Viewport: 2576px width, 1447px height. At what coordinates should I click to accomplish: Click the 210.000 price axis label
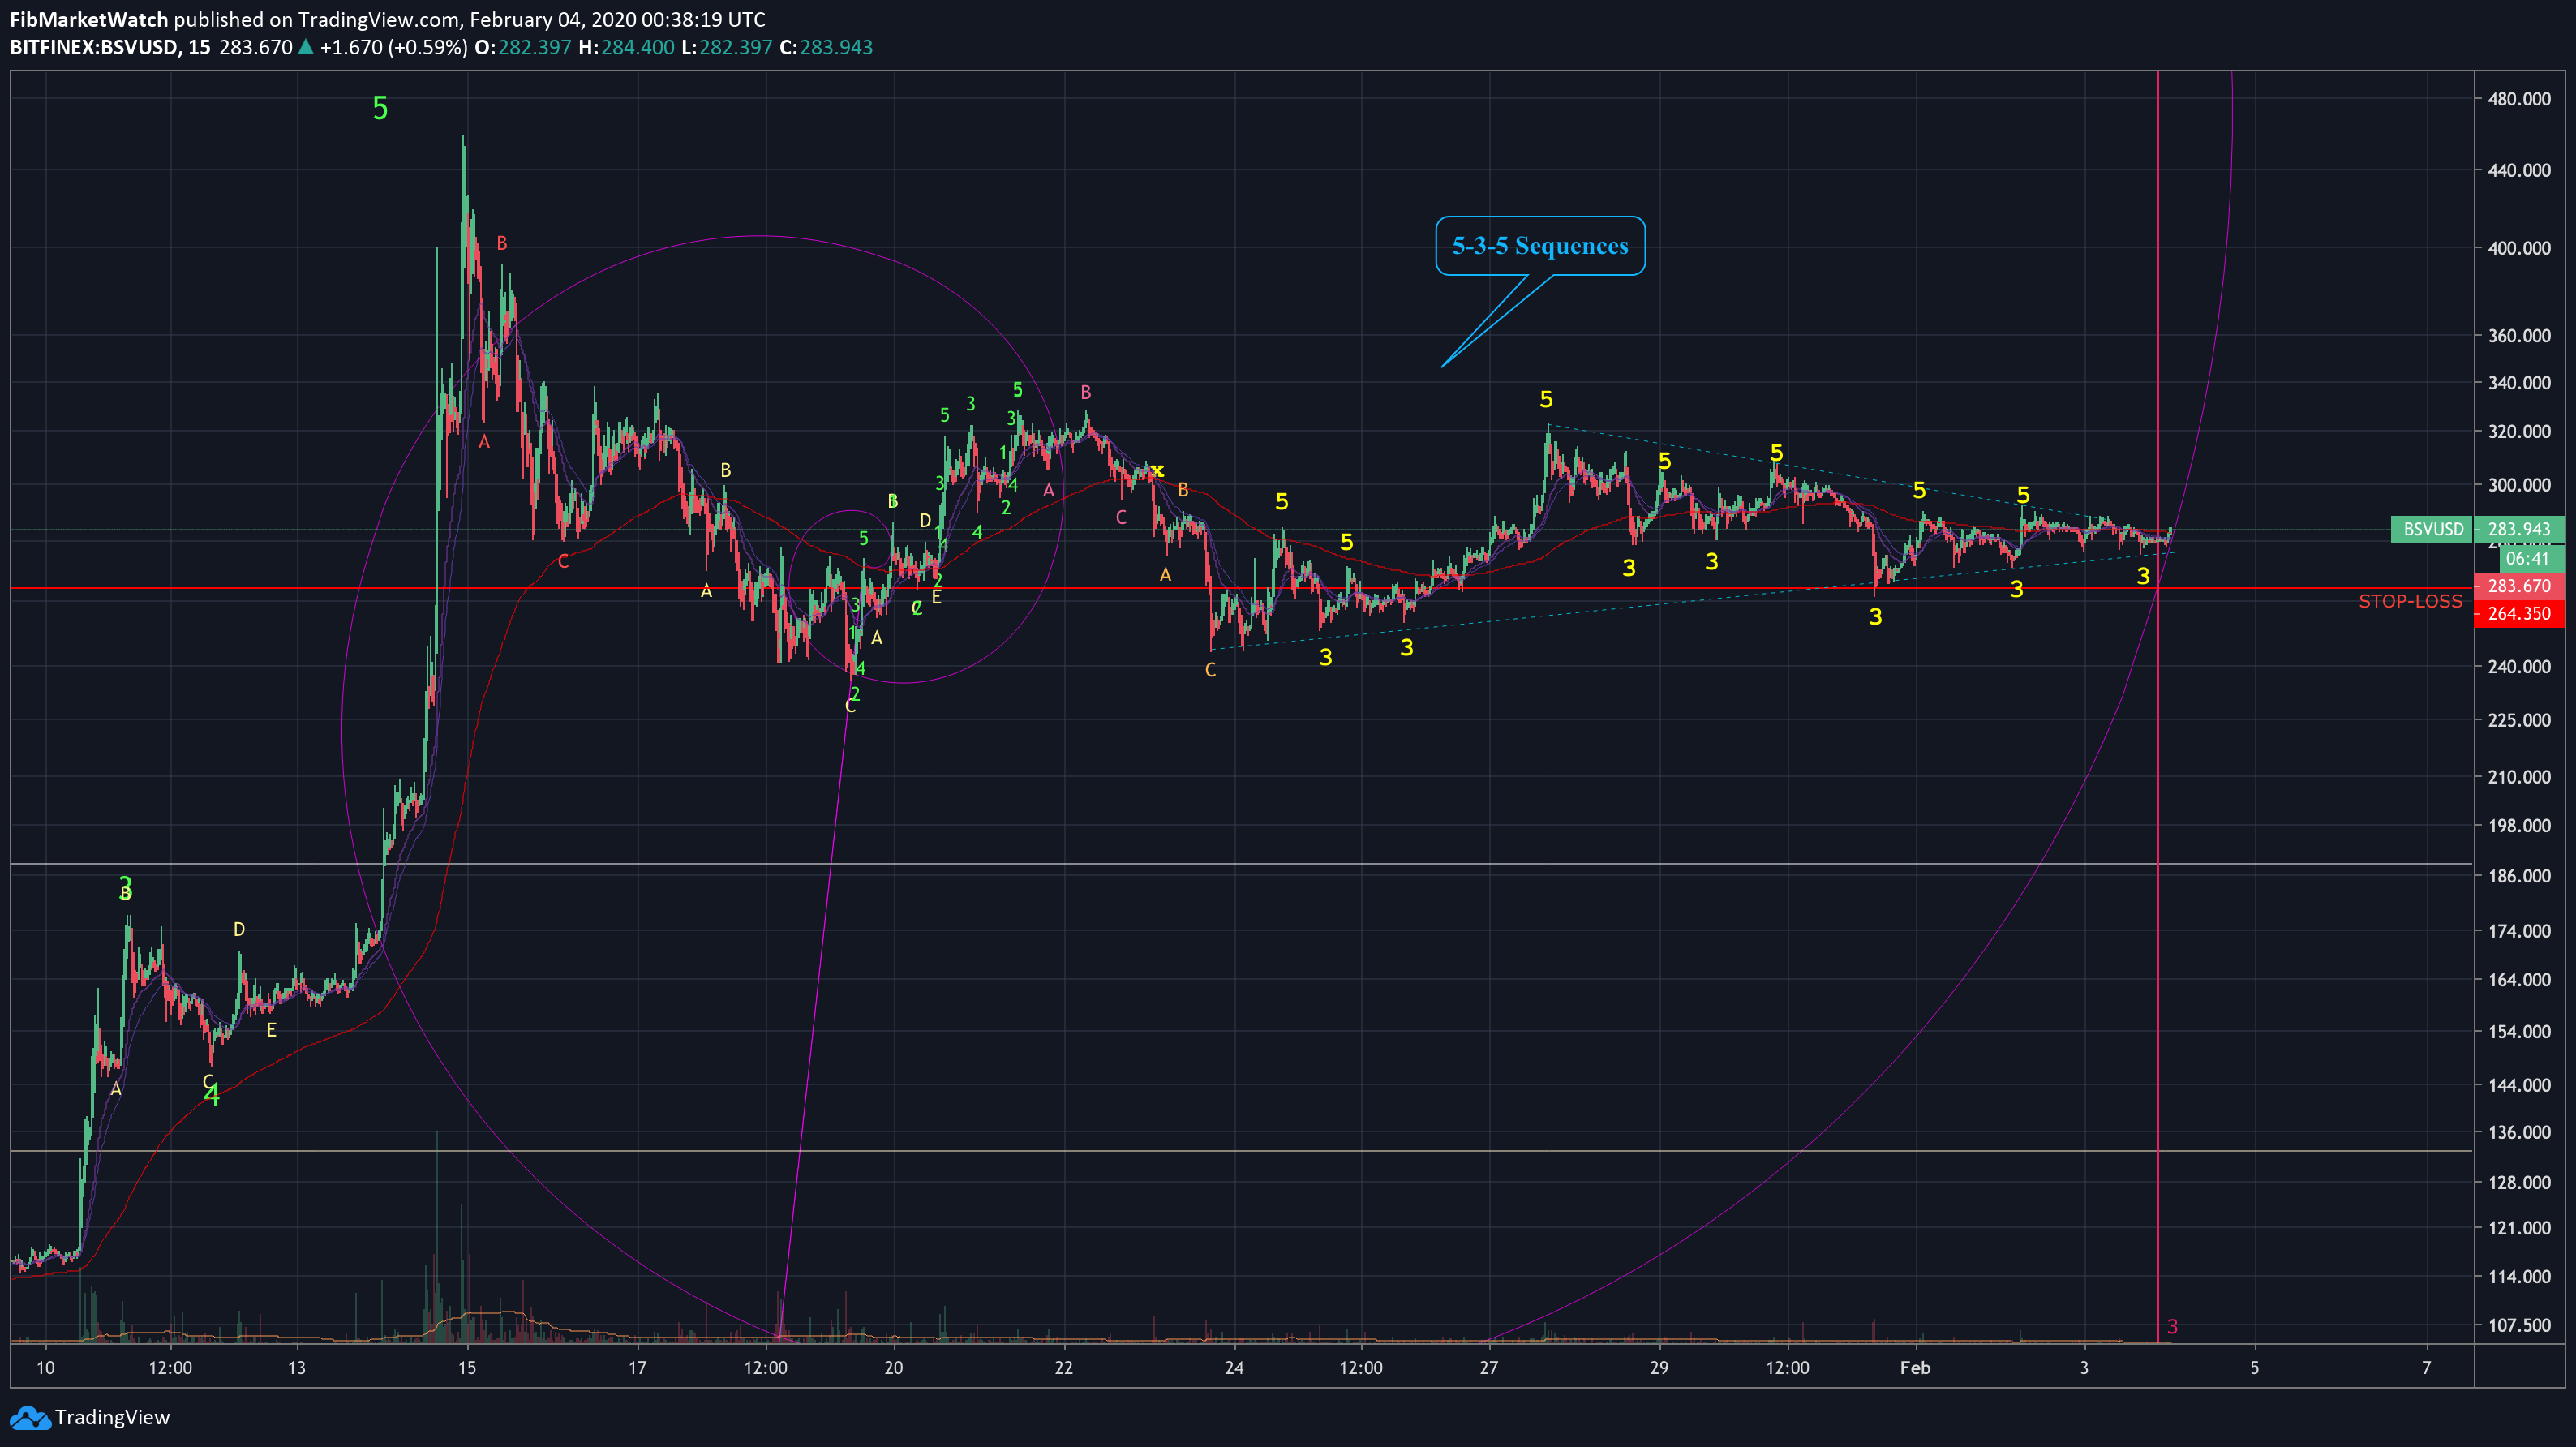click(2519, 777)
